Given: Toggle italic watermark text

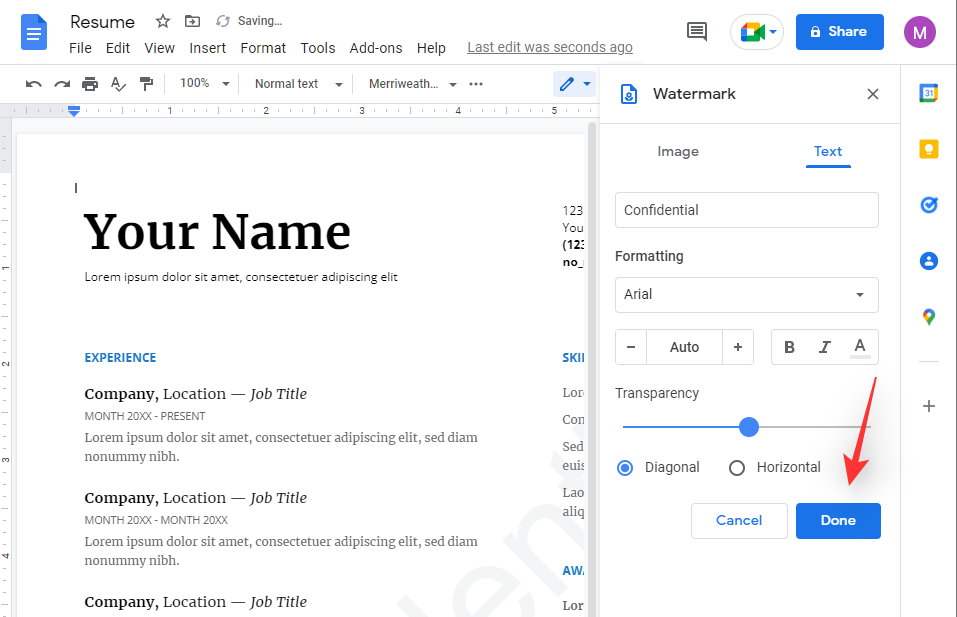Looking at the screenshot, I should tap(825, 347).
